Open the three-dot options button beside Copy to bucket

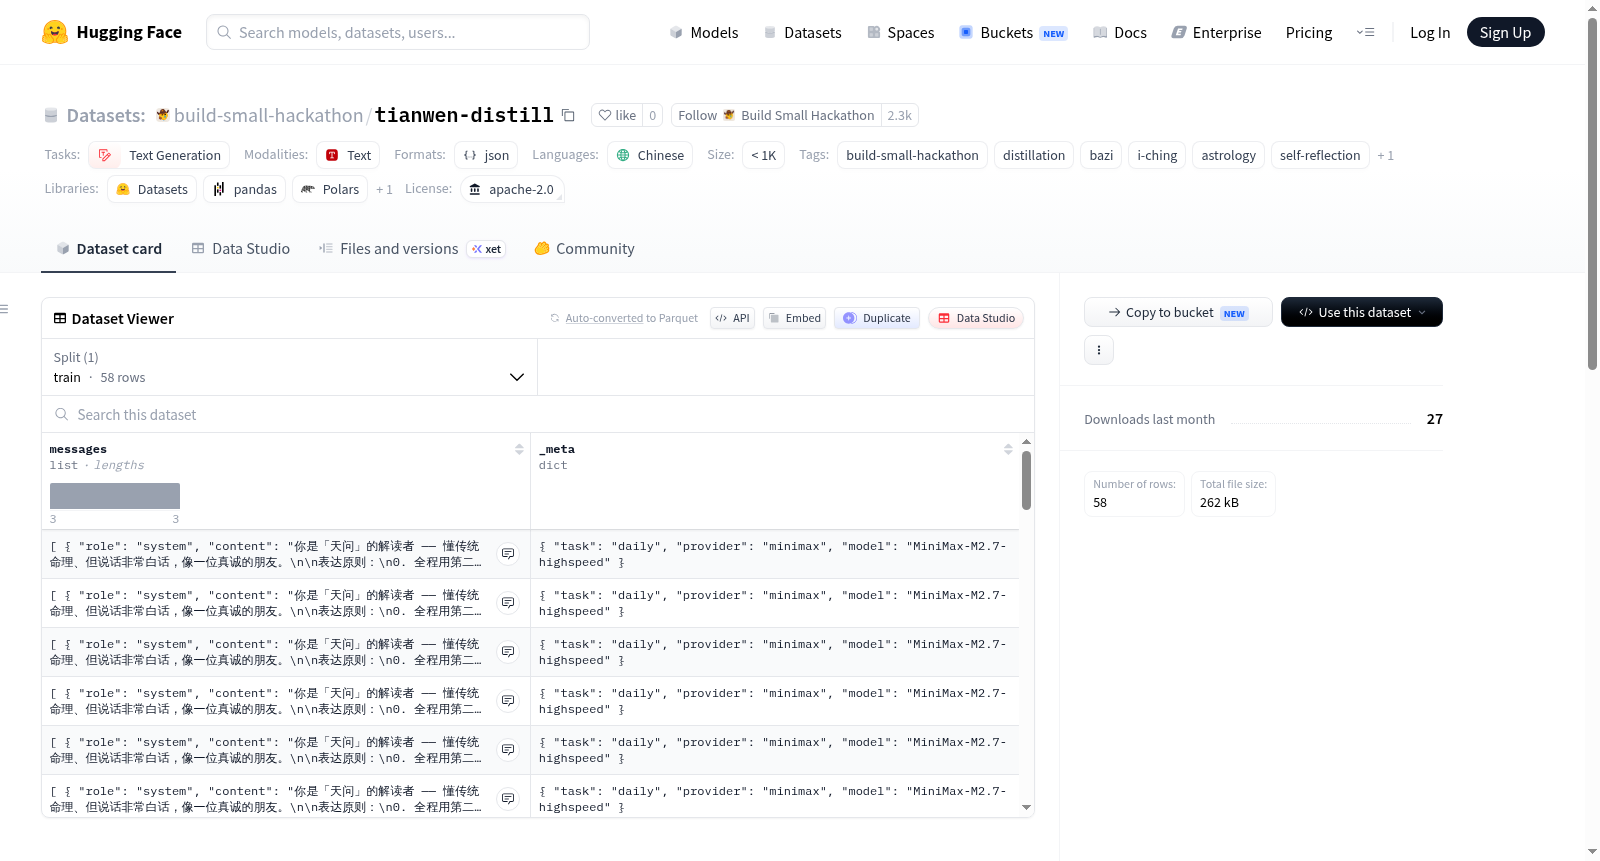pyautogui.click(x=1099, y=350)
